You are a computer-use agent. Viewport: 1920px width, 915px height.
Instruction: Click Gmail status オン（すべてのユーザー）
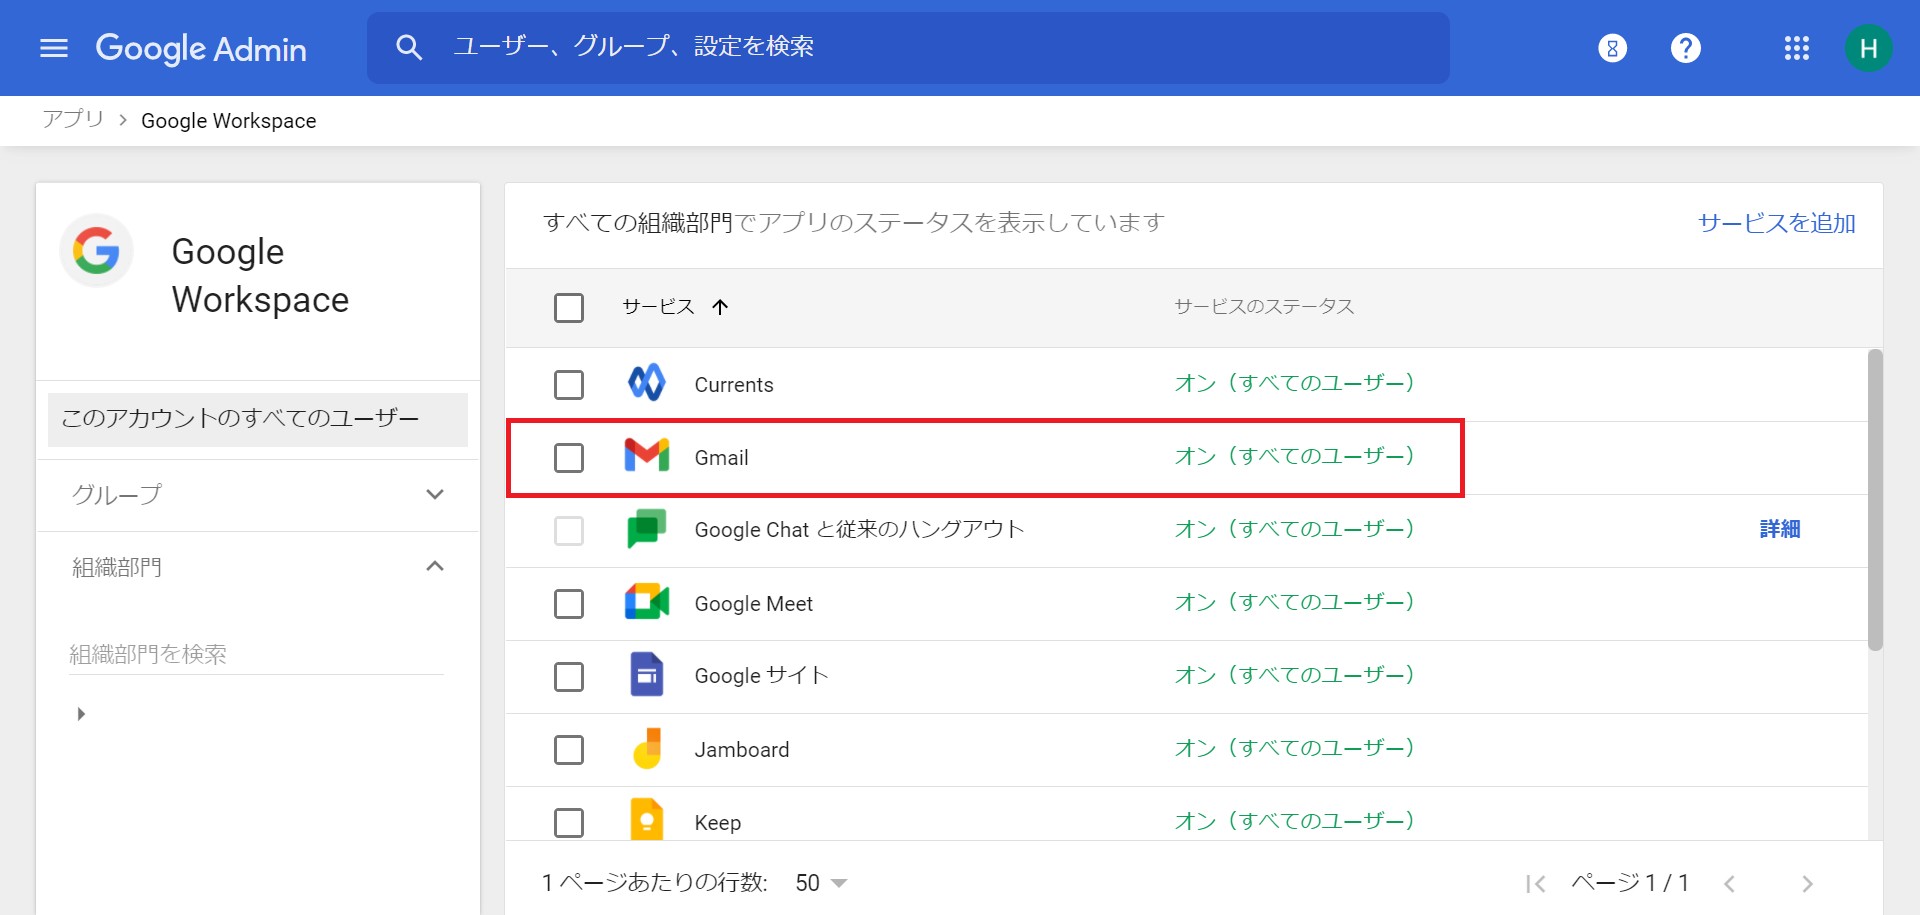tap(1294, 456)
